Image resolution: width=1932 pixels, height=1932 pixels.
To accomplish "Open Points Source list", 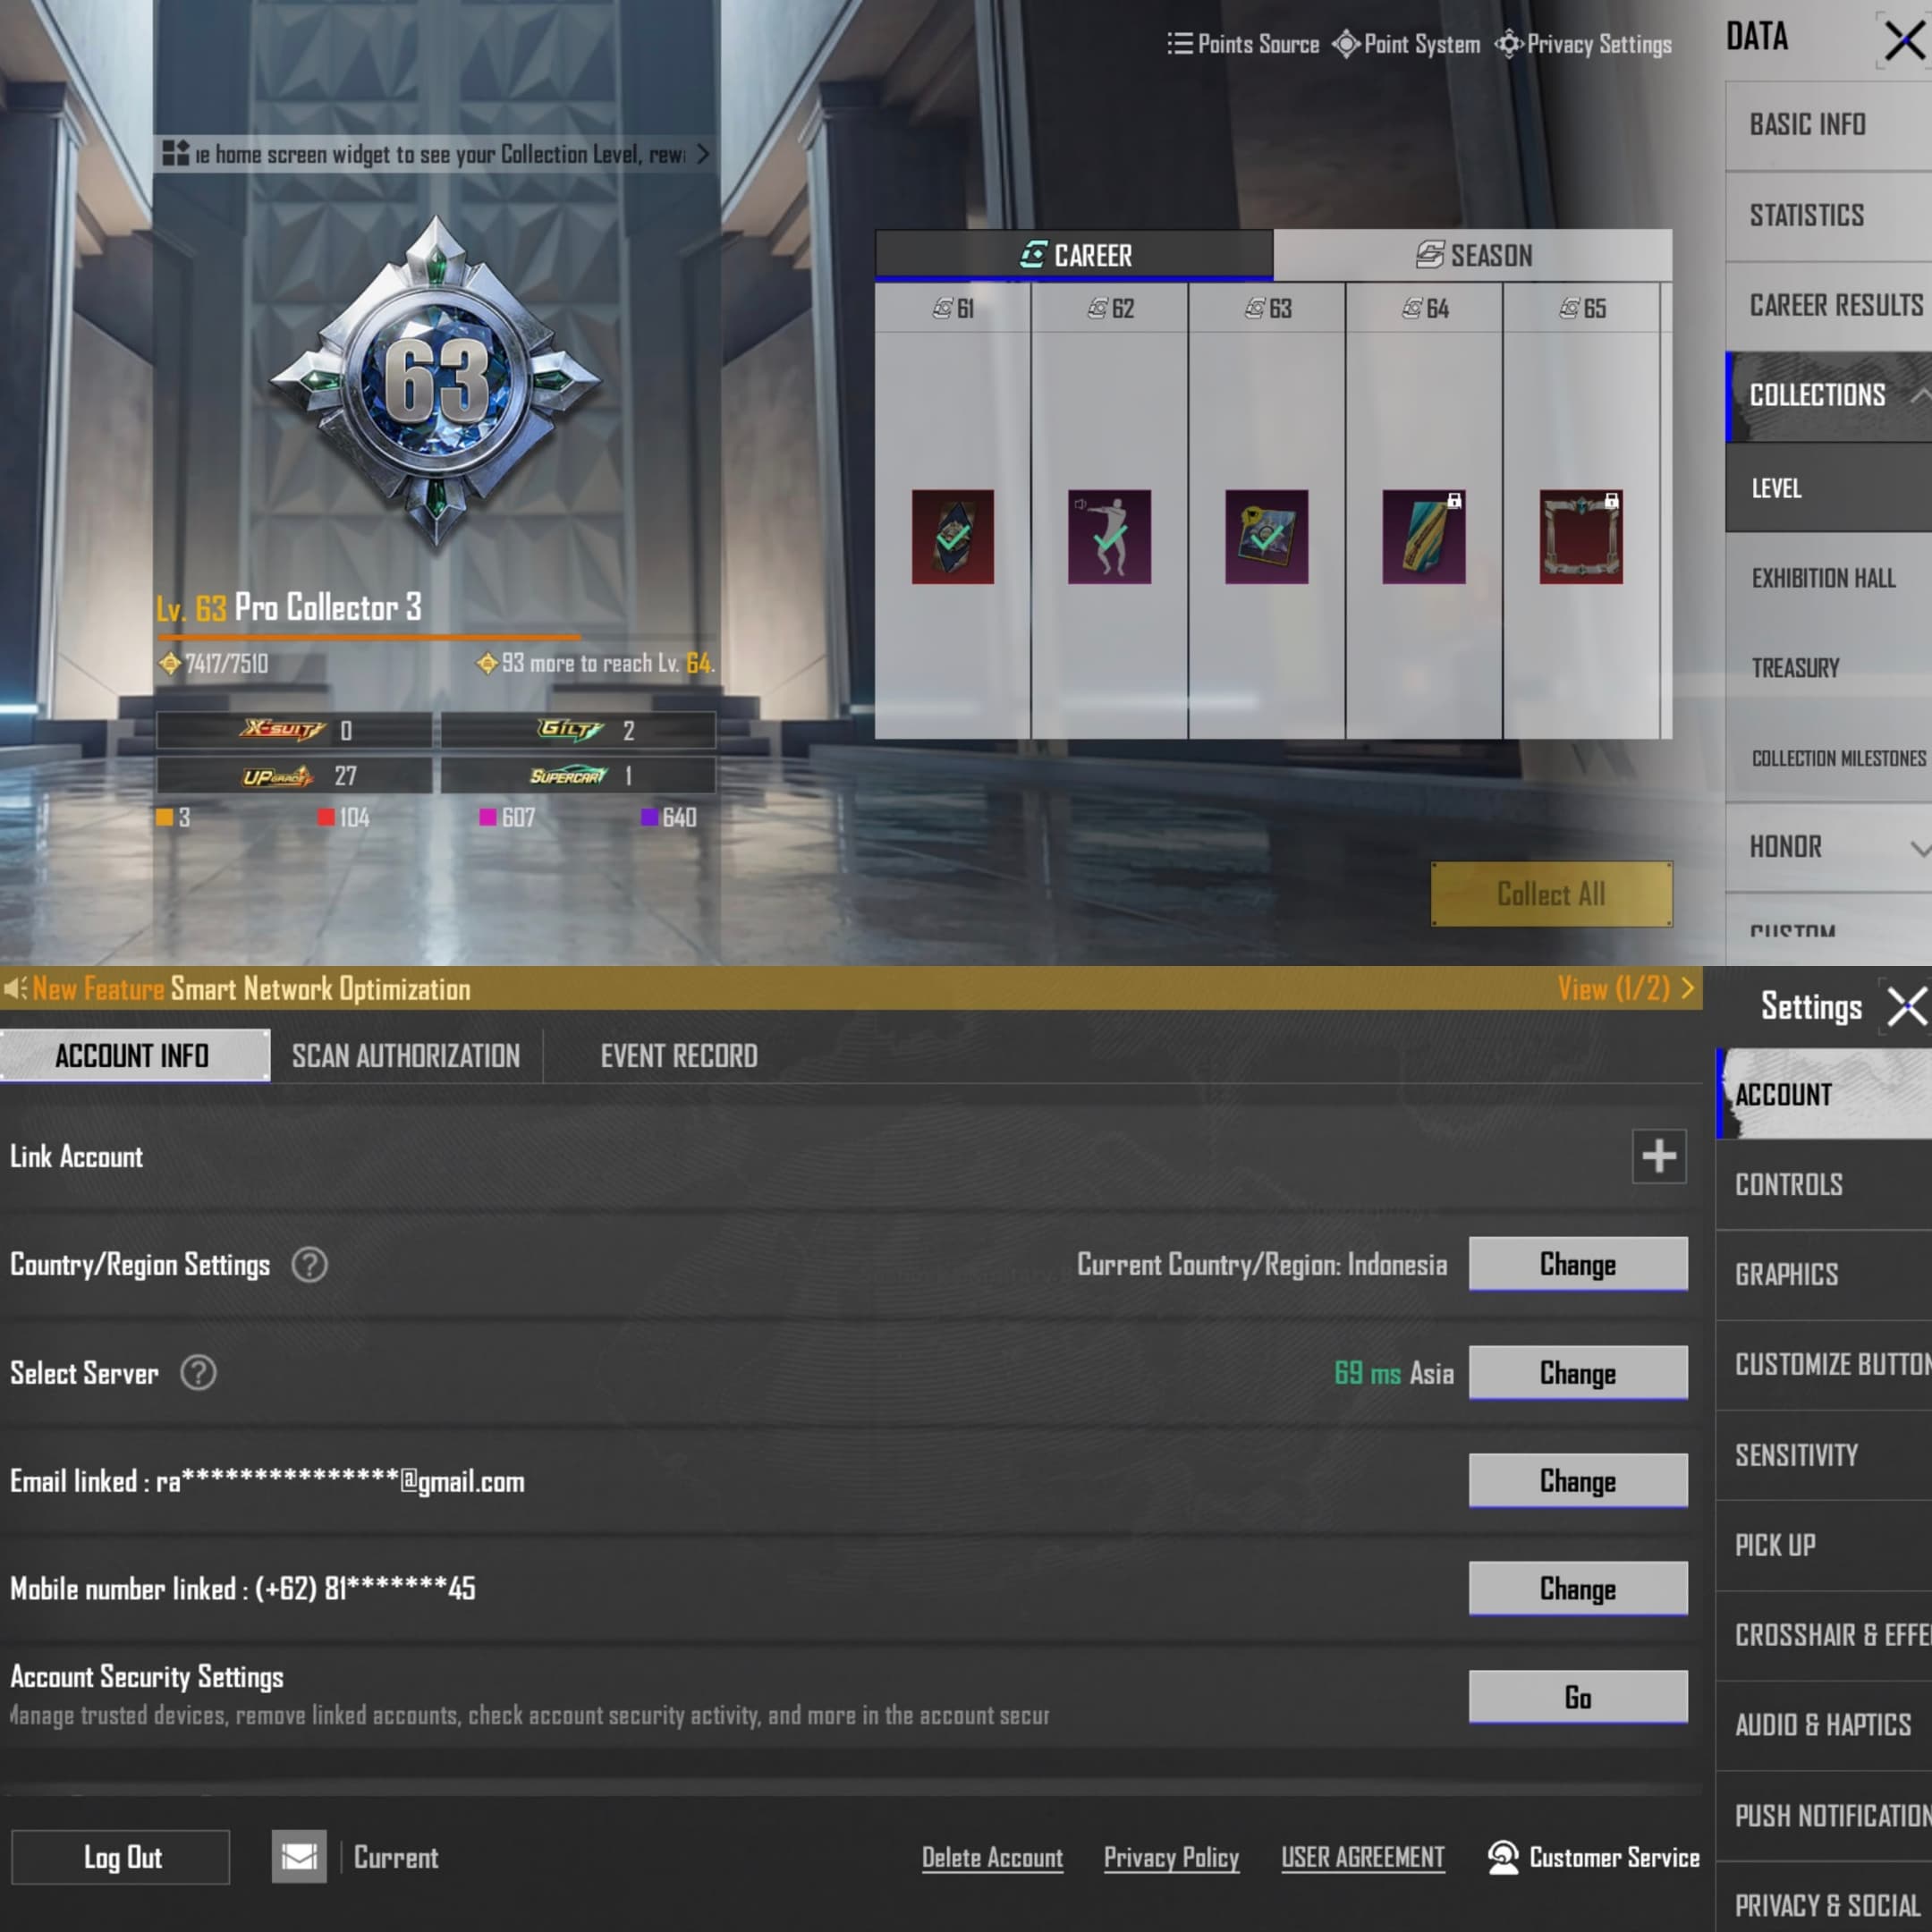I will point(1243,44).
